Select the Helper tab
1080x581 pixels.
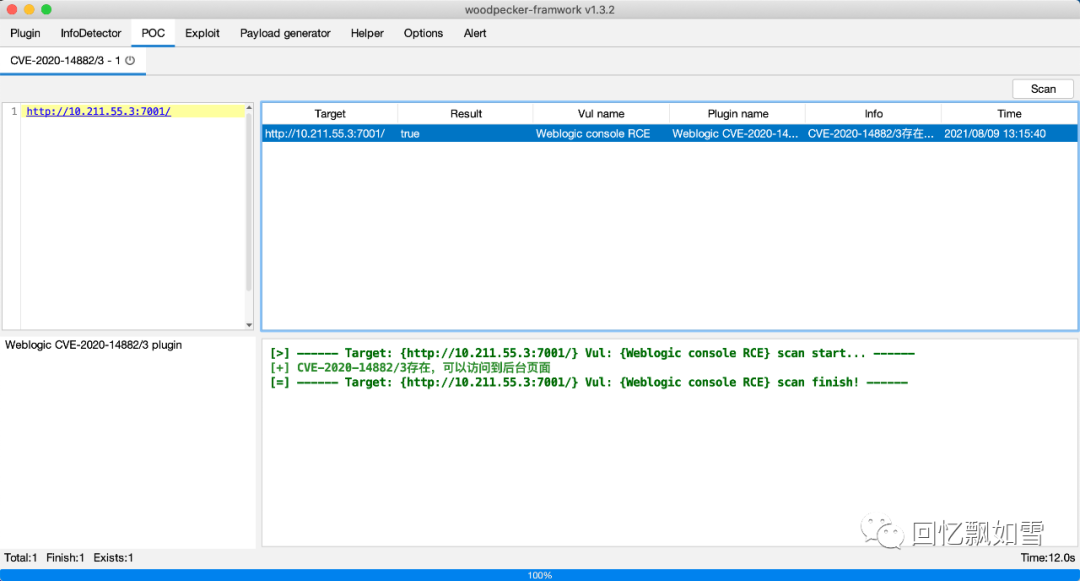(x=367, y=33)
